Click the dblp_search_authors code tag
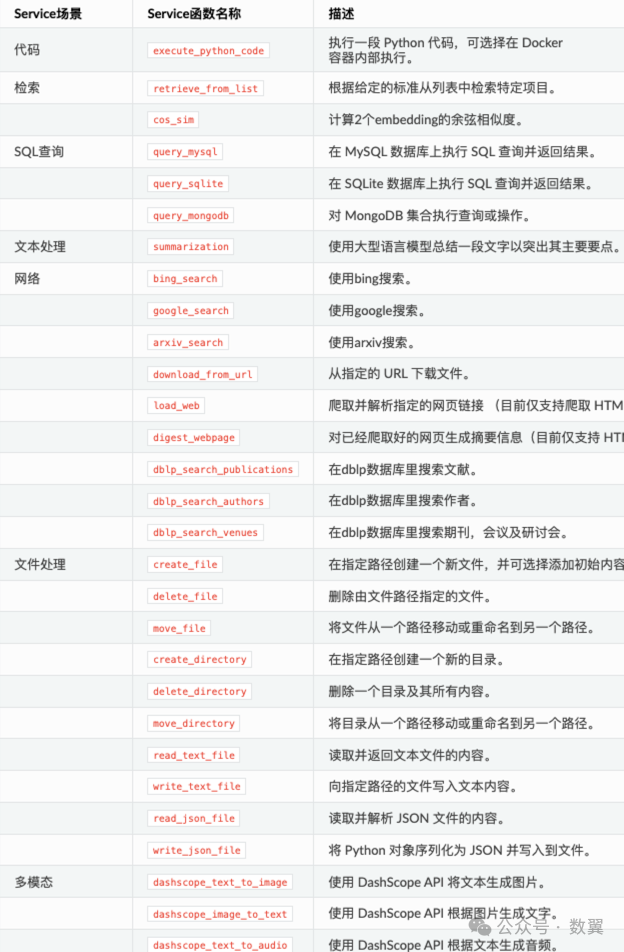 208,502
